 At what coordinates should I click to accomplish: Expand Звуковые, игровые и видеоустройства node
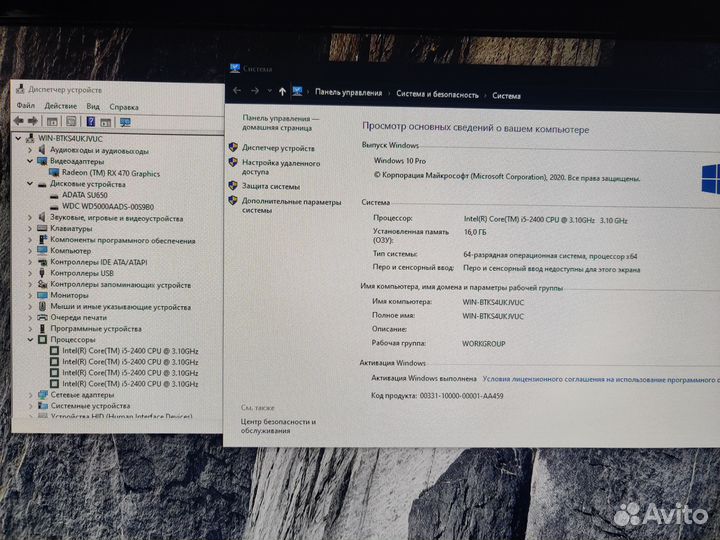click(30, 218)
